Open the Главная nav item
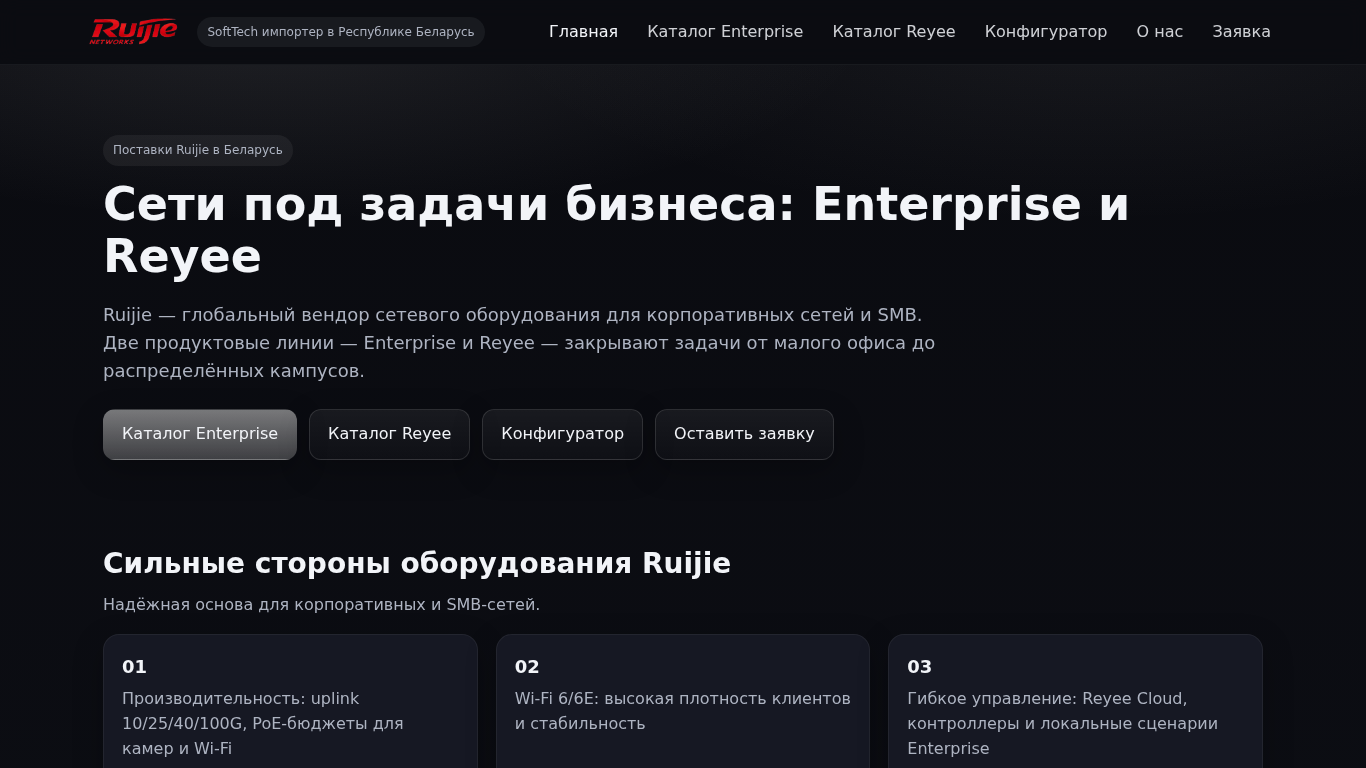 coord(583,32)
